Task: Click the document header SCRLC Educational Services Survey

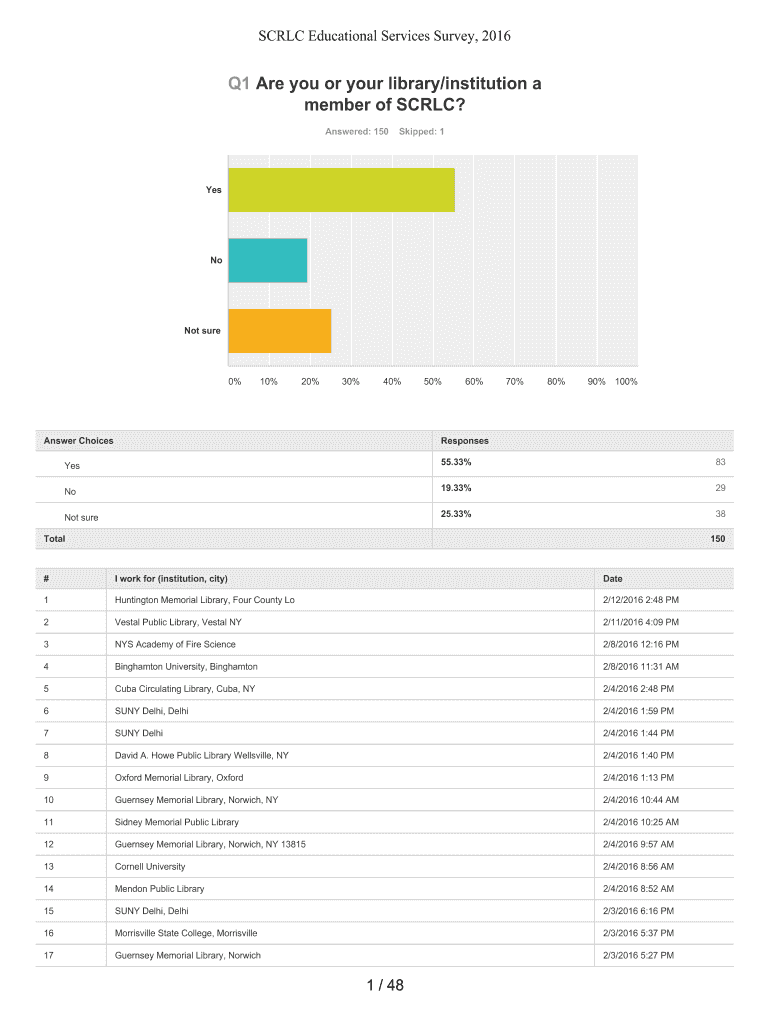Action: (385, 37)
